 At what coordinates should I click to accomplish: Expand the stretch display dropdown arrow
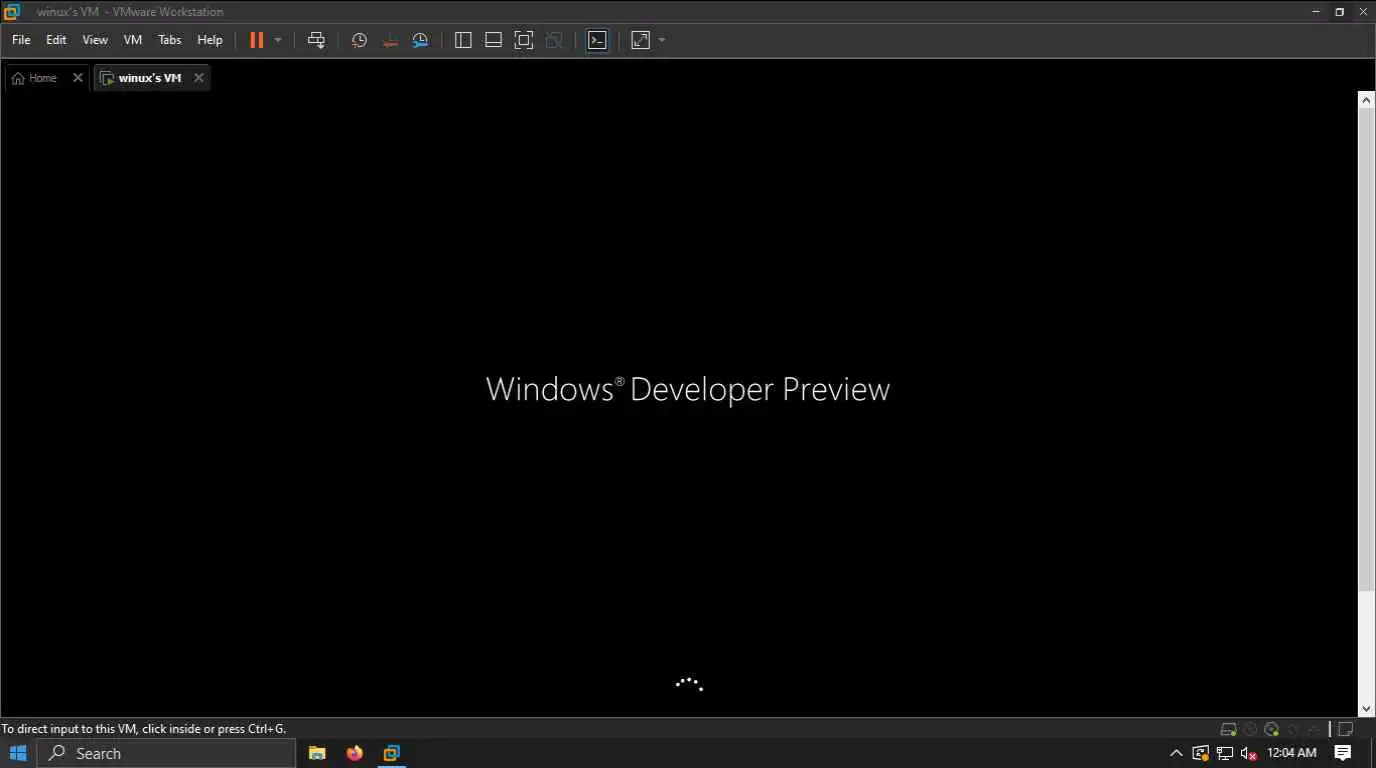662,40
